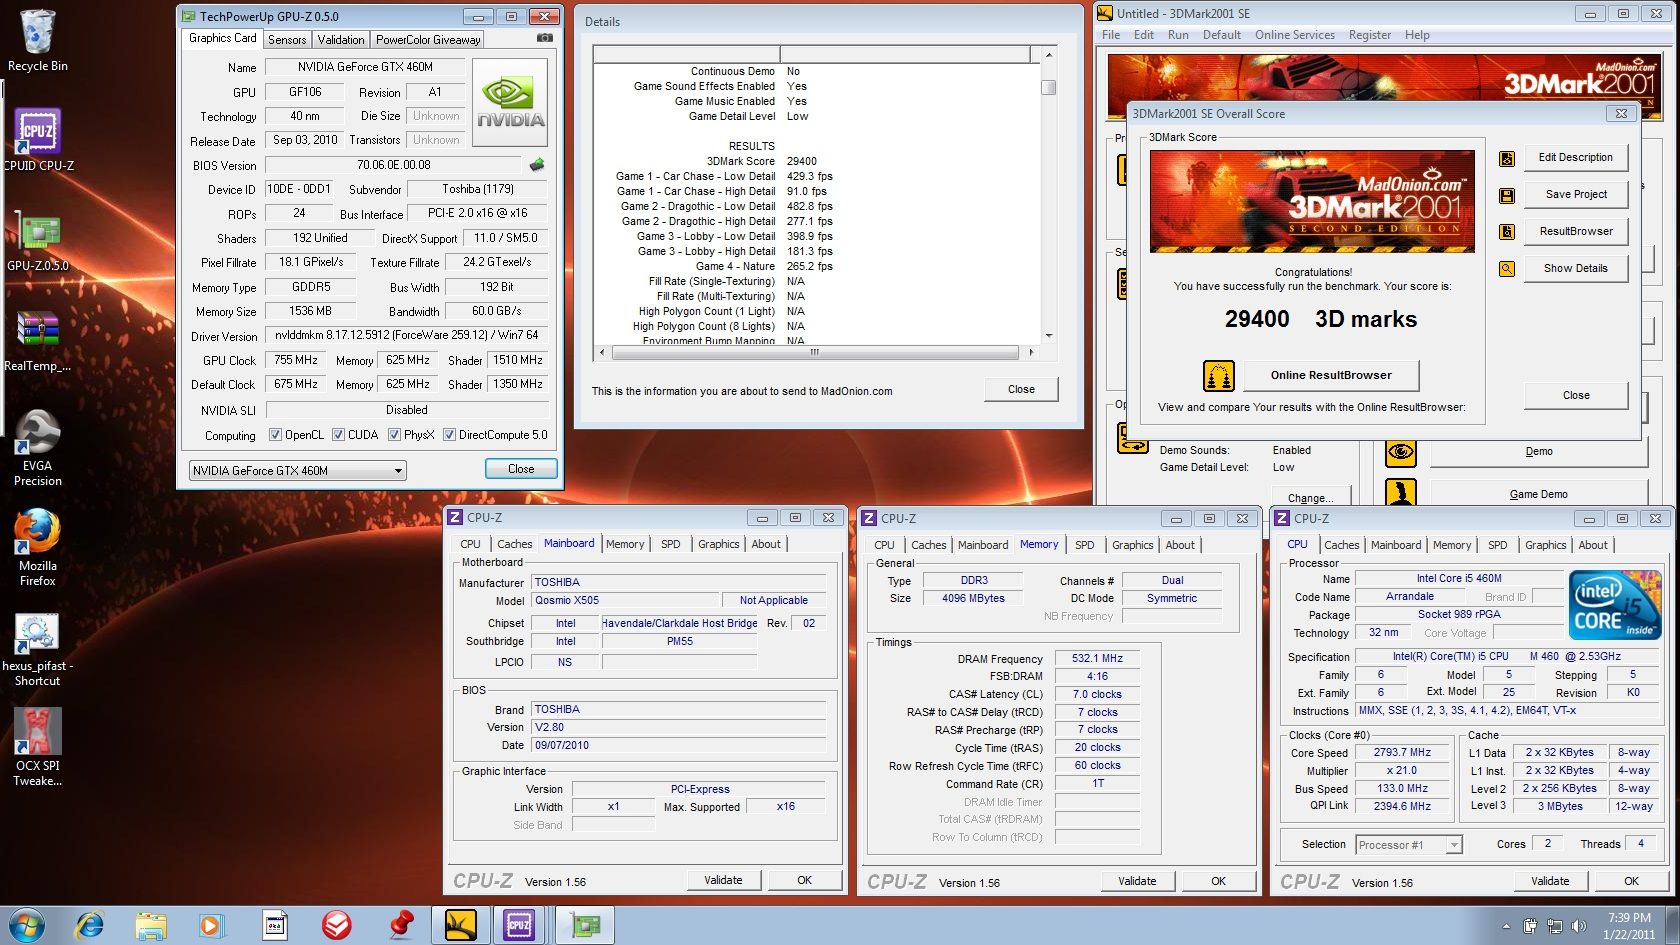This screenshot has height=945, width=1680.
Task: Switch to GPU-Z taskbar button
Action: [585, 925]
